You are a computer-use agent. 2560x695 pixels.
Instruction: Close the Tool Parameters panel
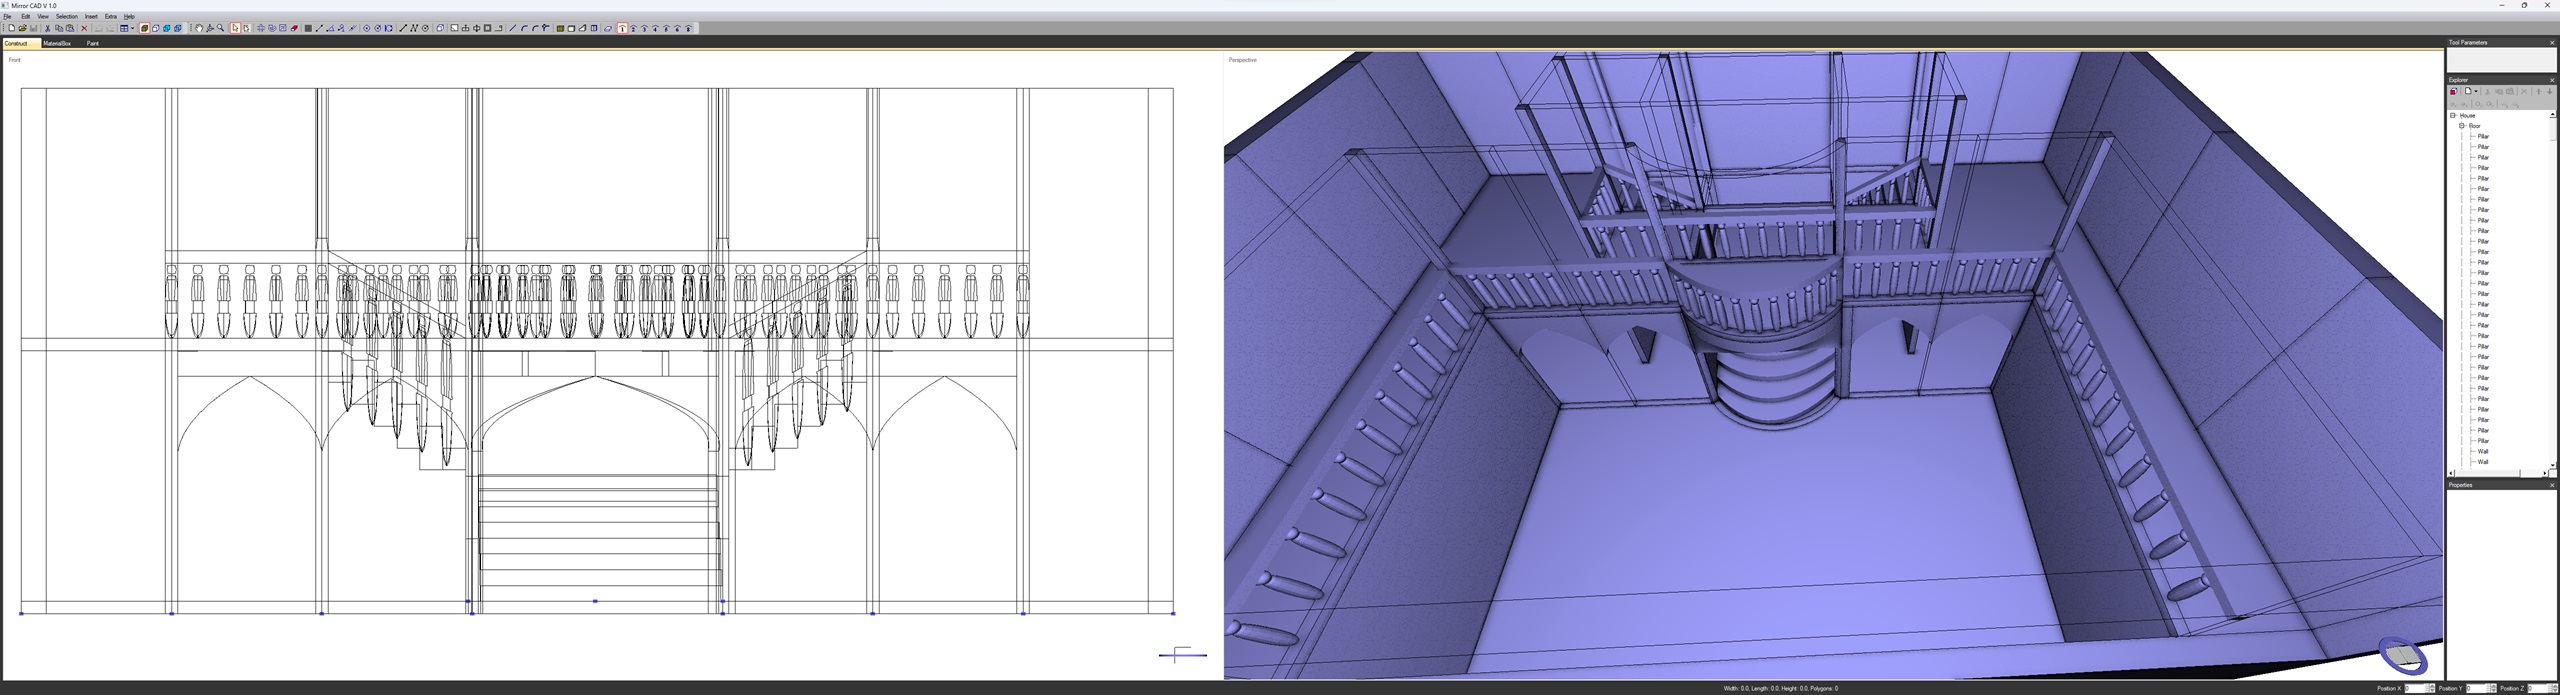pos(2551,43)
